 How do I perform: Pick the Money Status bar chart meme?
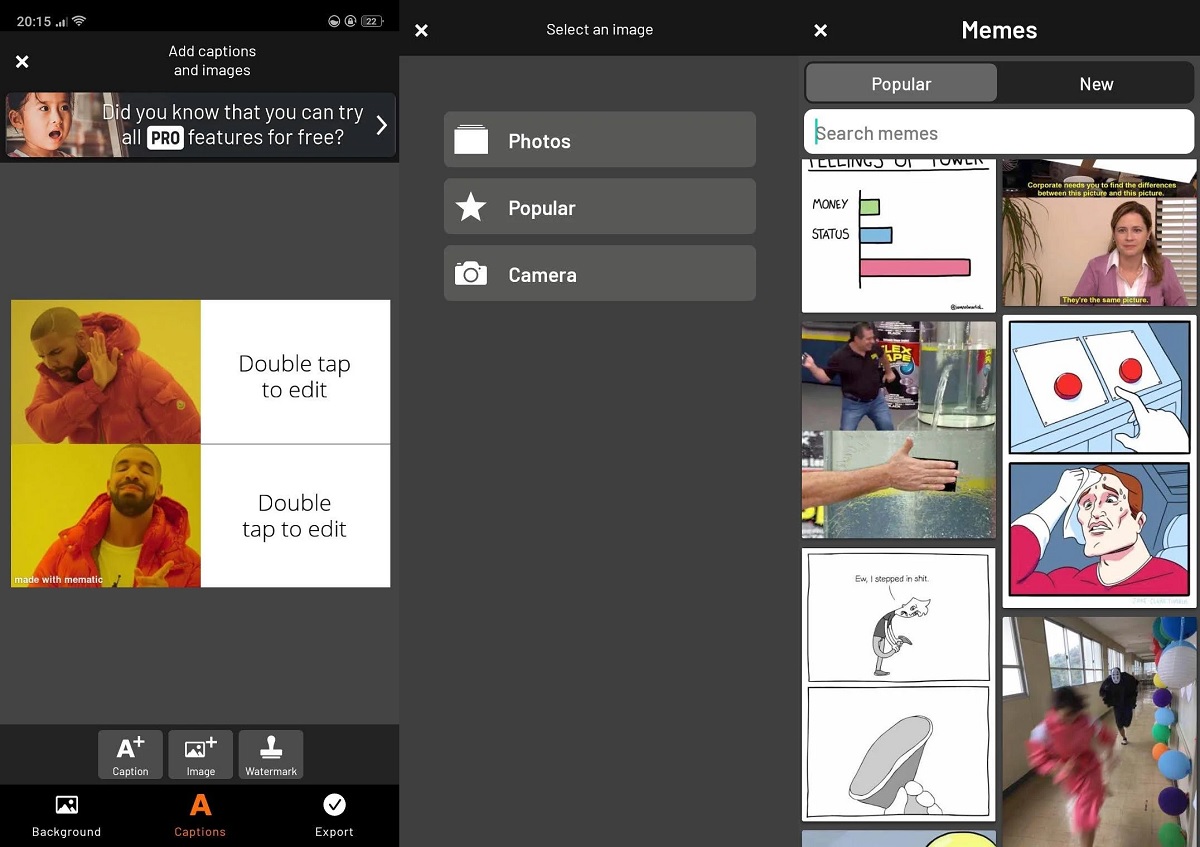click(x=899, y=236)
